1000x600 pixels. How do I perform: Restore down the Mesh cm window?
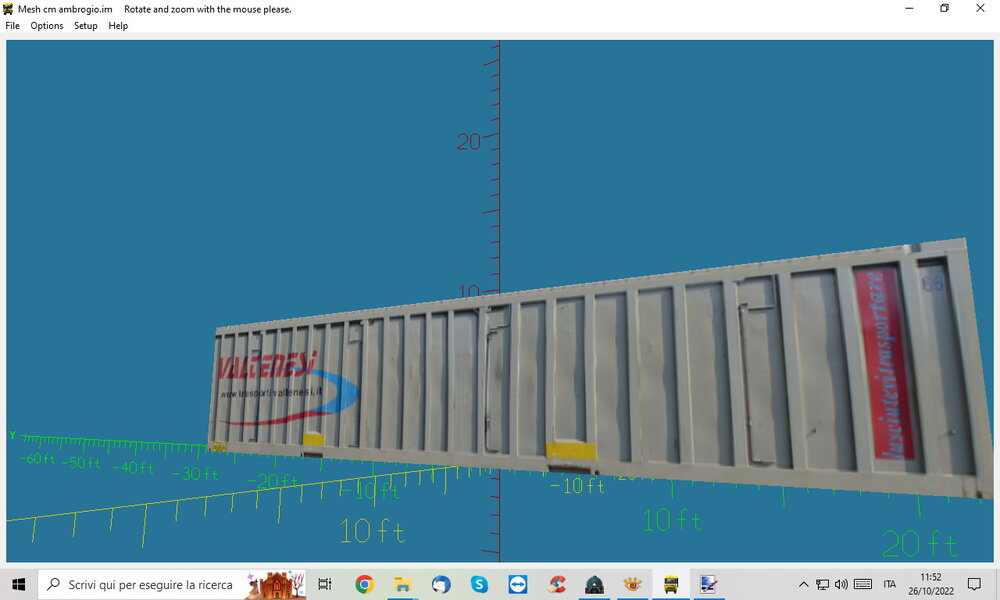point(945,8)
